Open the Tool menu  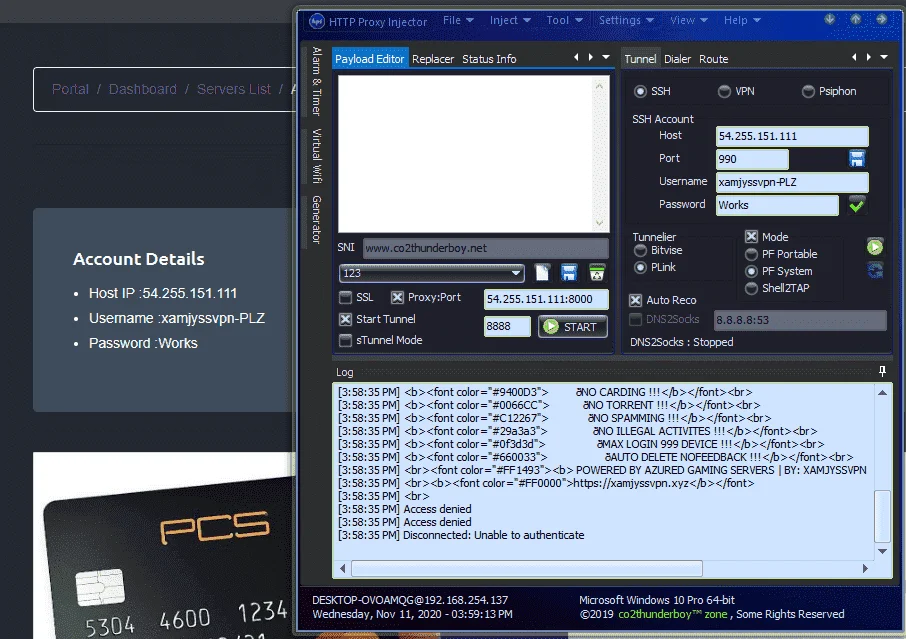(565, 20)
